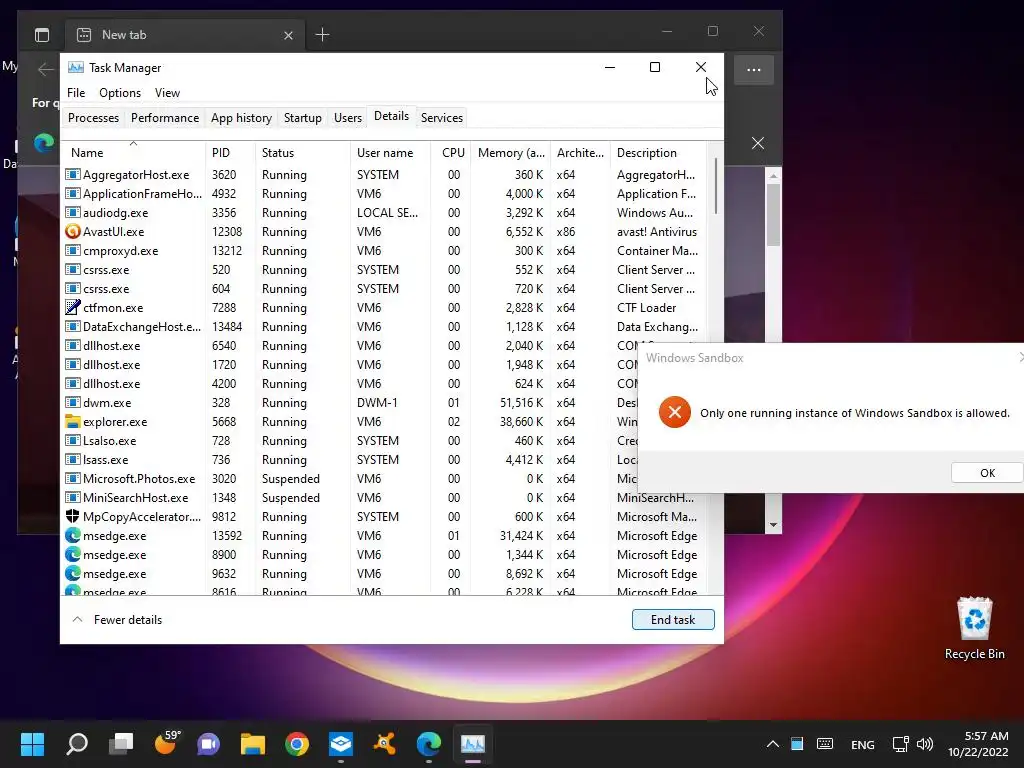Close the New tab in Edge

[288, 35]
